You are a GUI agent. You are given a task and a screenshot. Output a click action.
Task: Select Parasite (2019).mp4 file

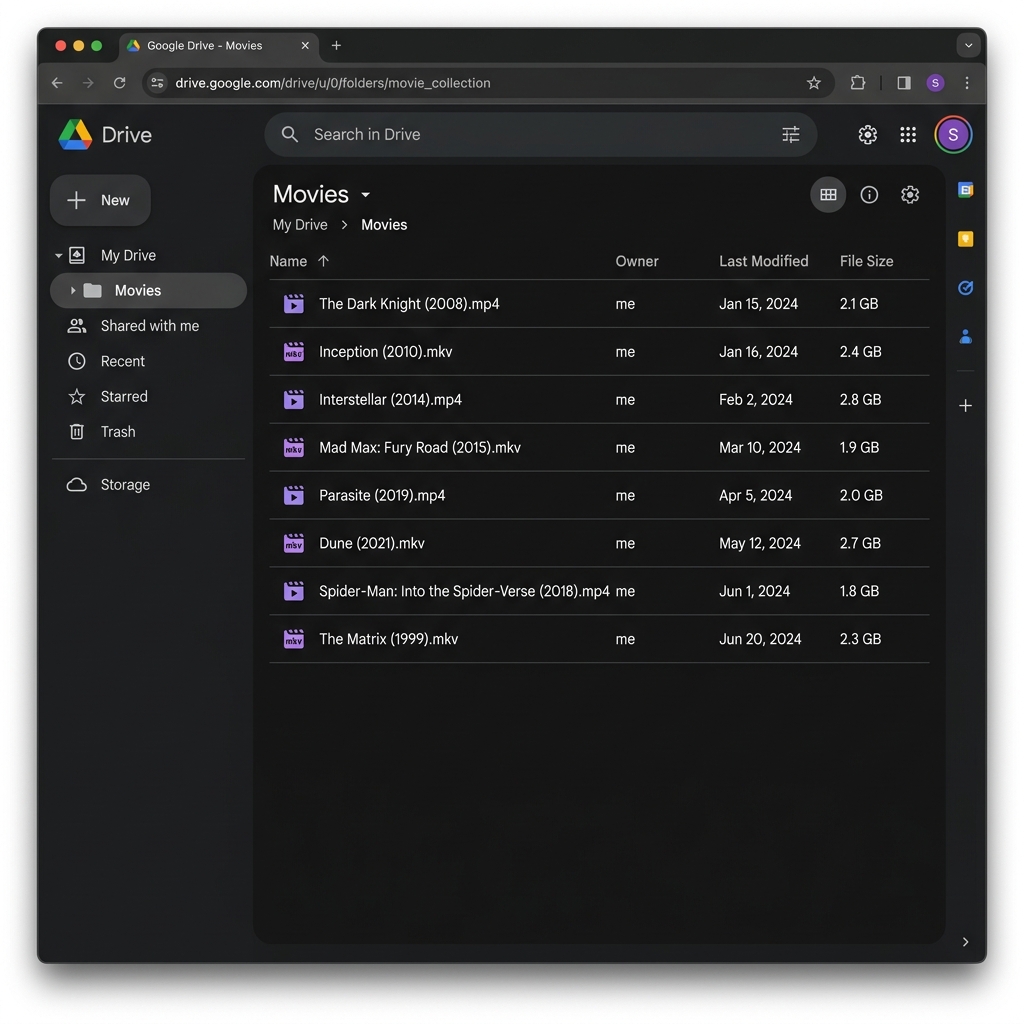coord(599,495)
